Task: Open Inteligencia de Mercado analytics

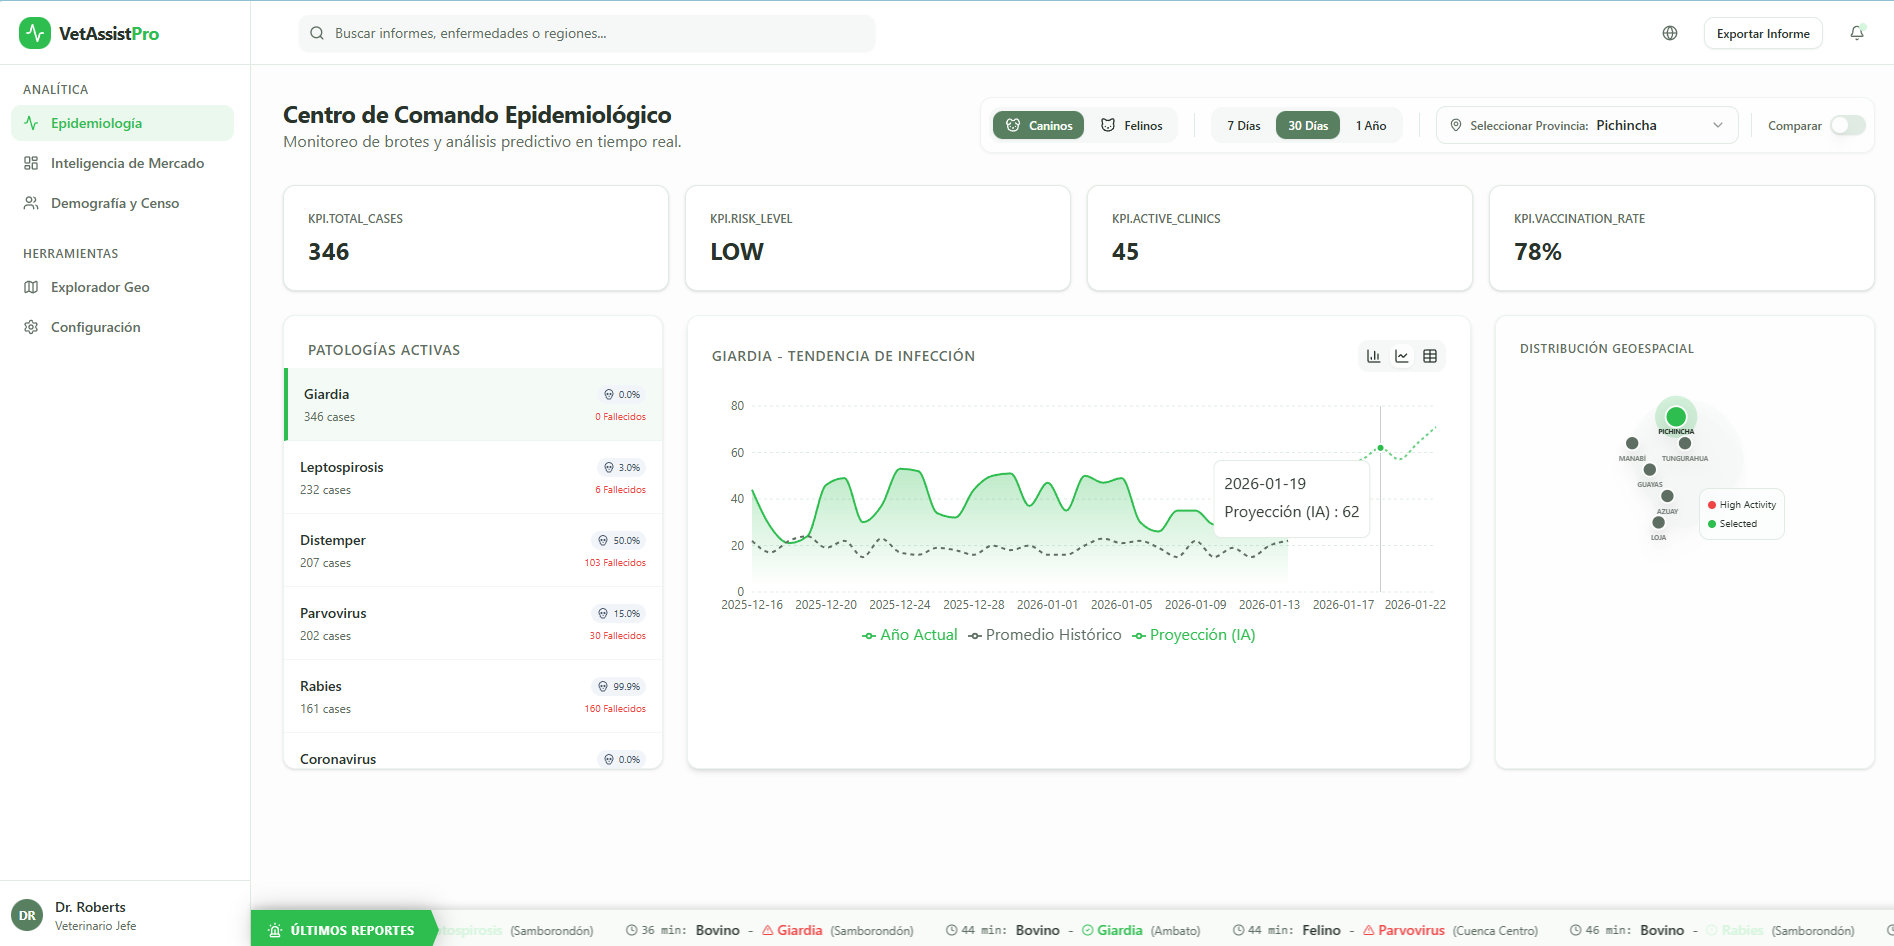Action: pyautogui.click(x=127, y=163)
